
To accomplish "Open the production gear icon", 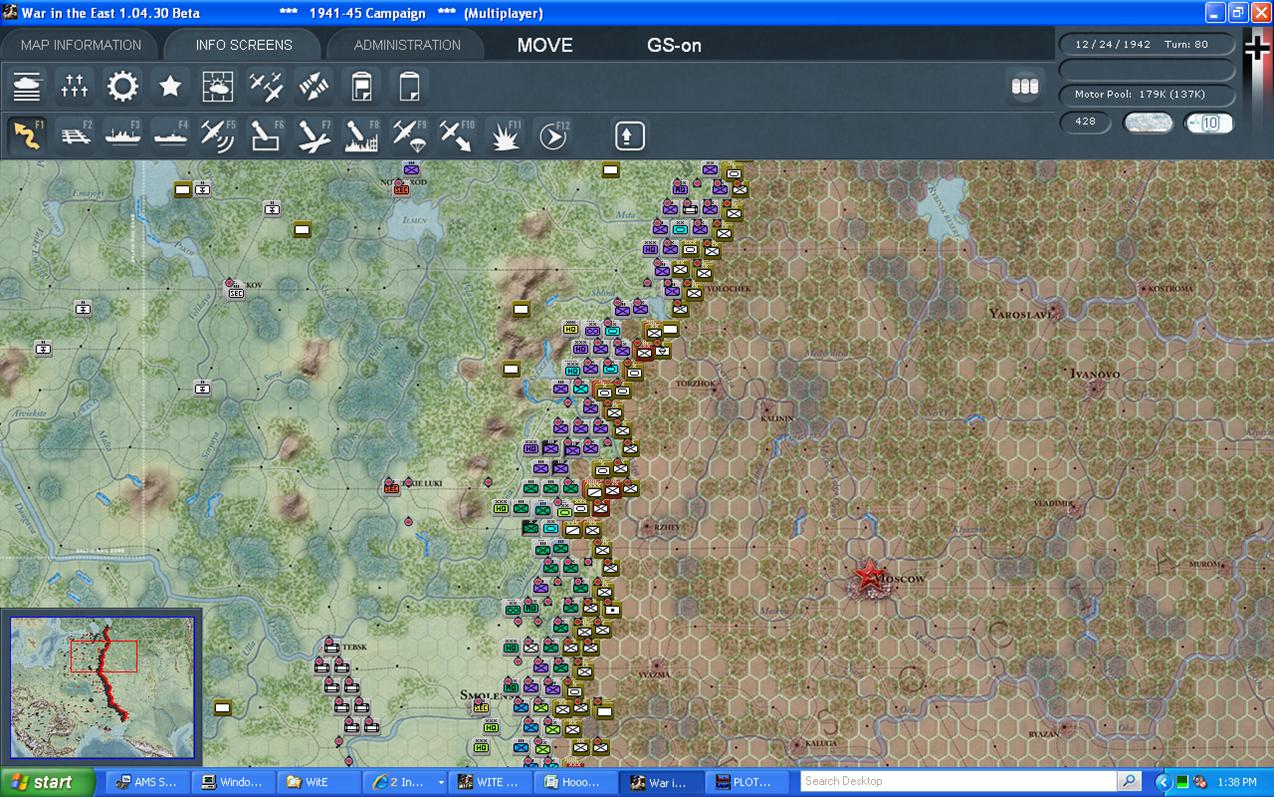I will [x=123, y=86].
